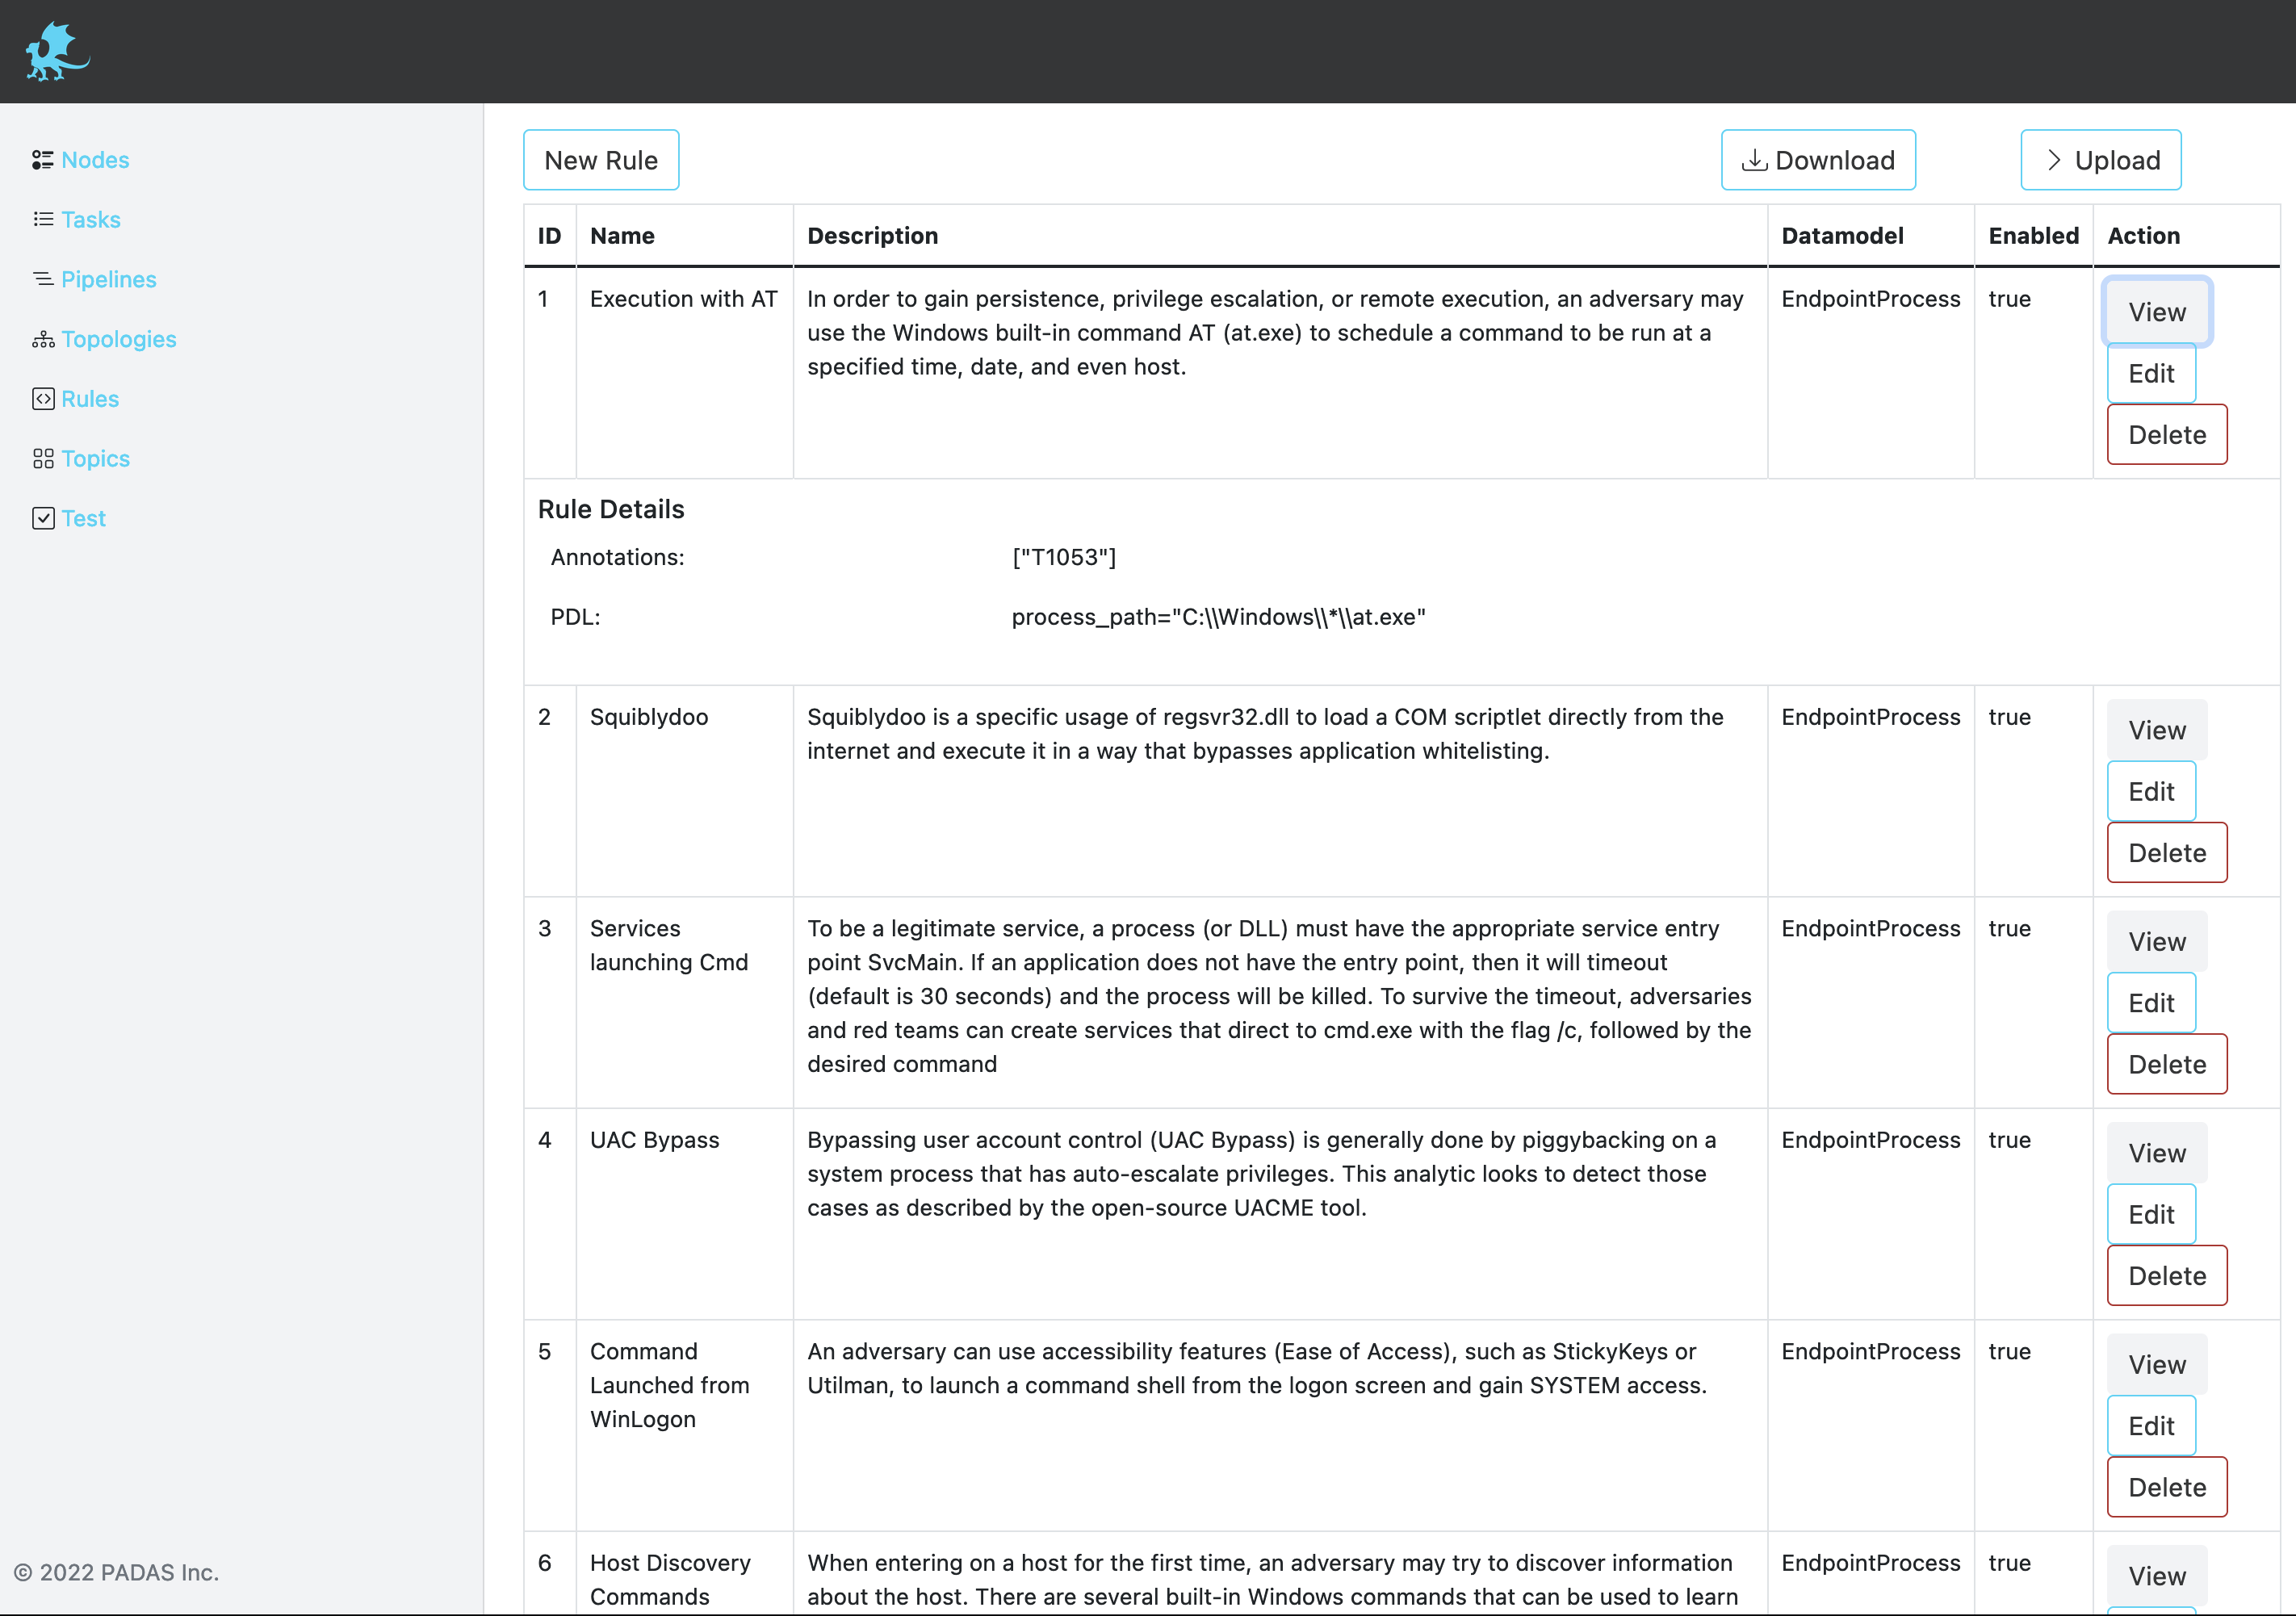Click the Topics grid icon

(43, 459)
